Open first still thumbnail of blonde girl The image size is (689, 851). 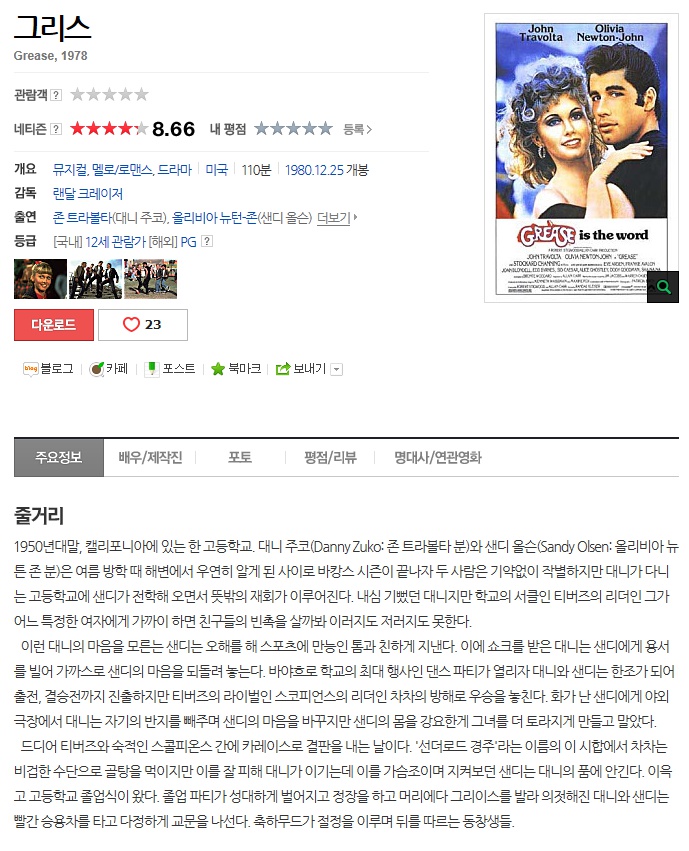click(x=41, y=279)
